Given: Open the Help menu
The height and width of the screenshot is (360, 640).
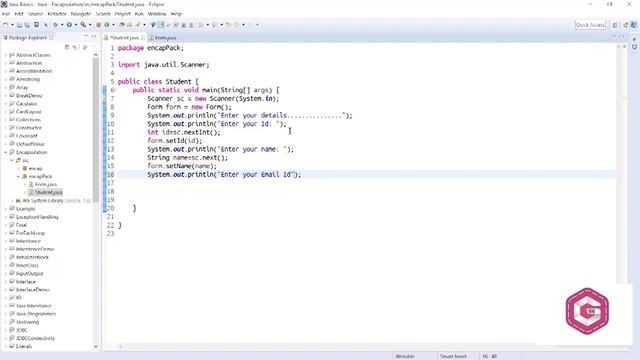Looking at the screenshot, I should (x=176, y=14).
